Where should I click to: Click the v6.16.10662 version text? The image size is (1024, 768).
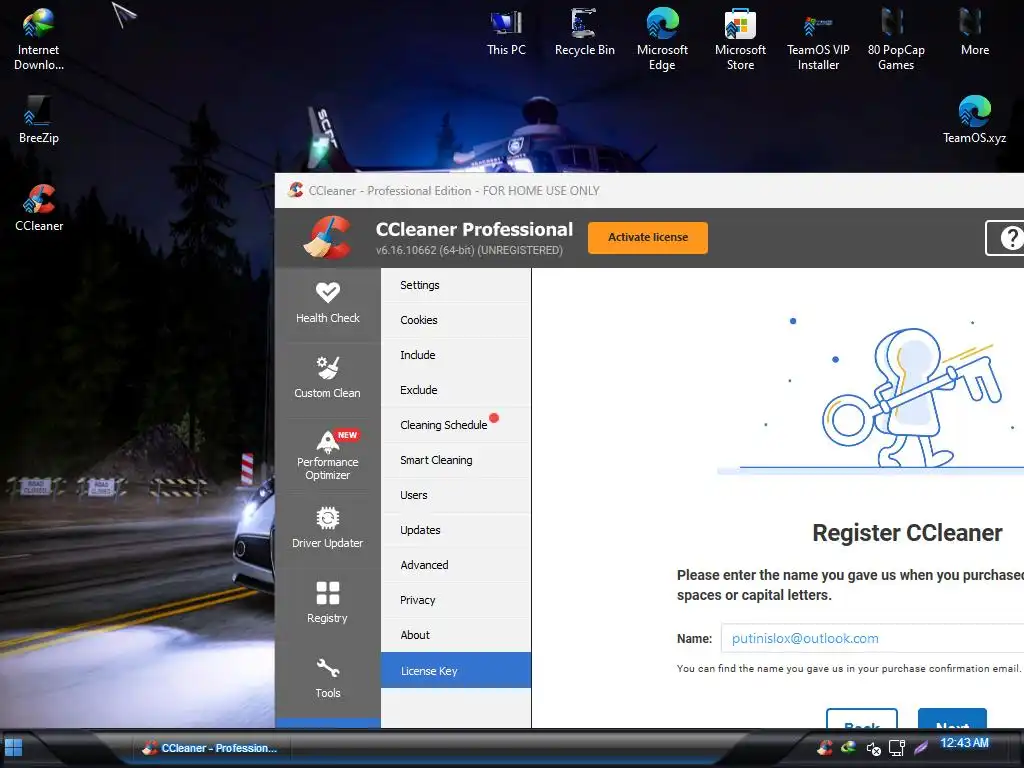(469, 250)
